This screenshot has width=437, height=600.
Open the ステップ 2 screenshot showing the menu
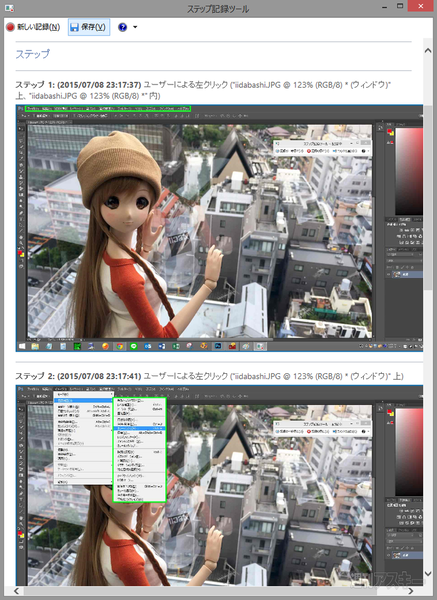(x=219, y=485)
